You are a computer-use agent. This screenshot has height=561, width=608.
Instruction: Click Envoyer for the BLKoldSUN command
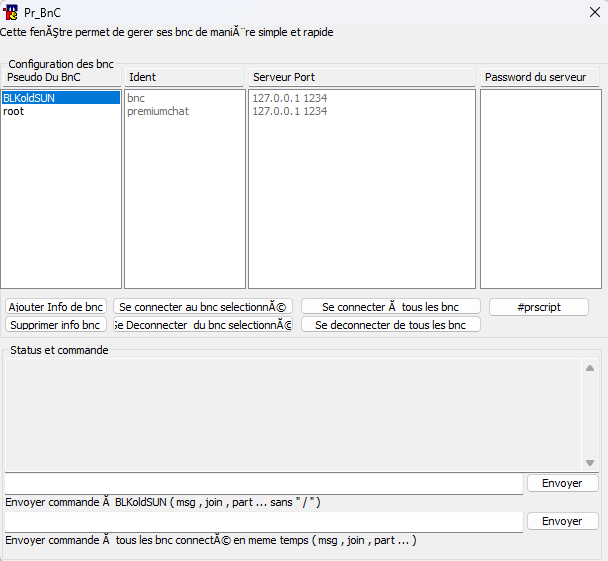pos(563,483)
